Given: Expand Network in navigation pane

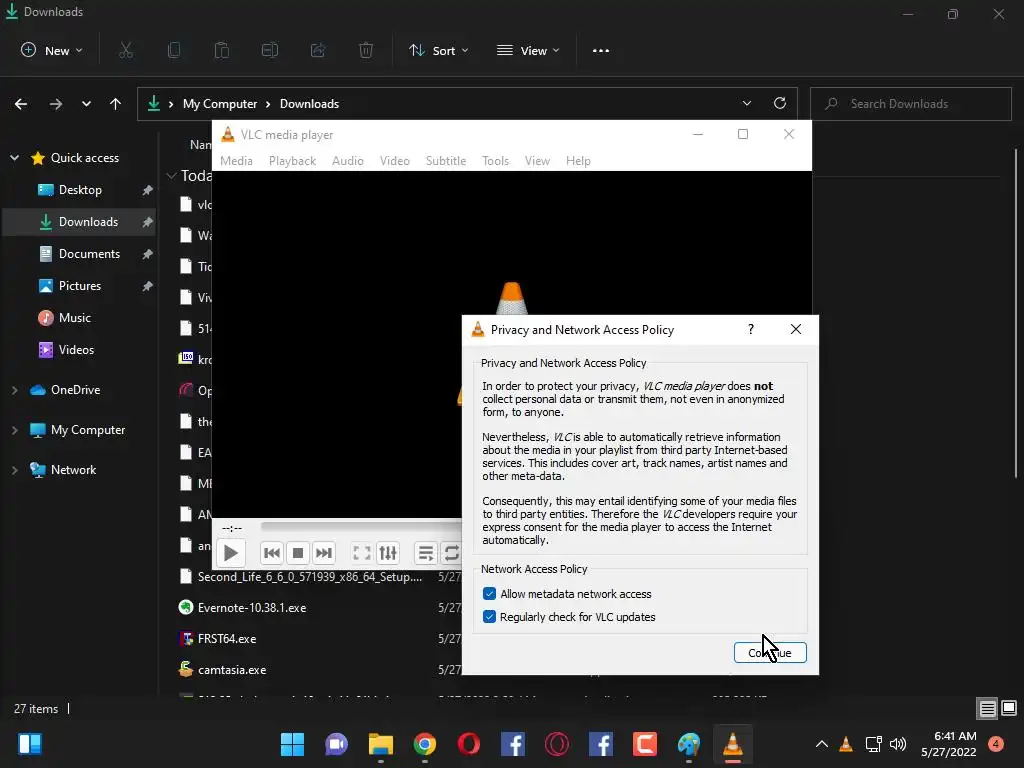Looking at the screenshot, I should pos(14,470).
